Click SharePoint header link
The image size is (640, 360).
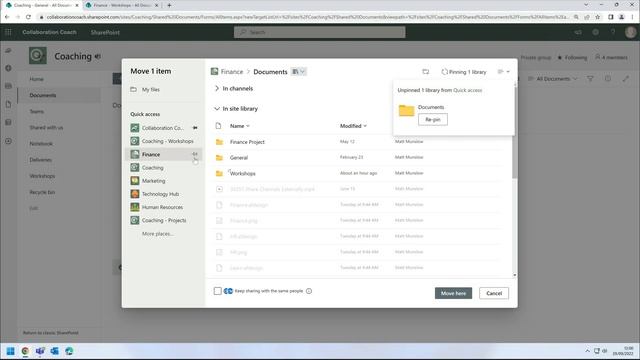(105, 32)
